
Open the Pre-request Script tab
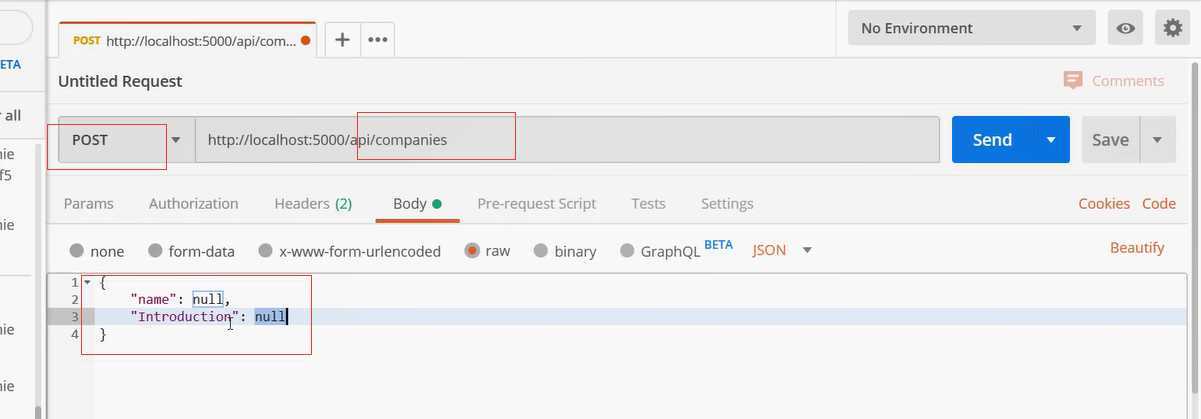tap(536, 203)
